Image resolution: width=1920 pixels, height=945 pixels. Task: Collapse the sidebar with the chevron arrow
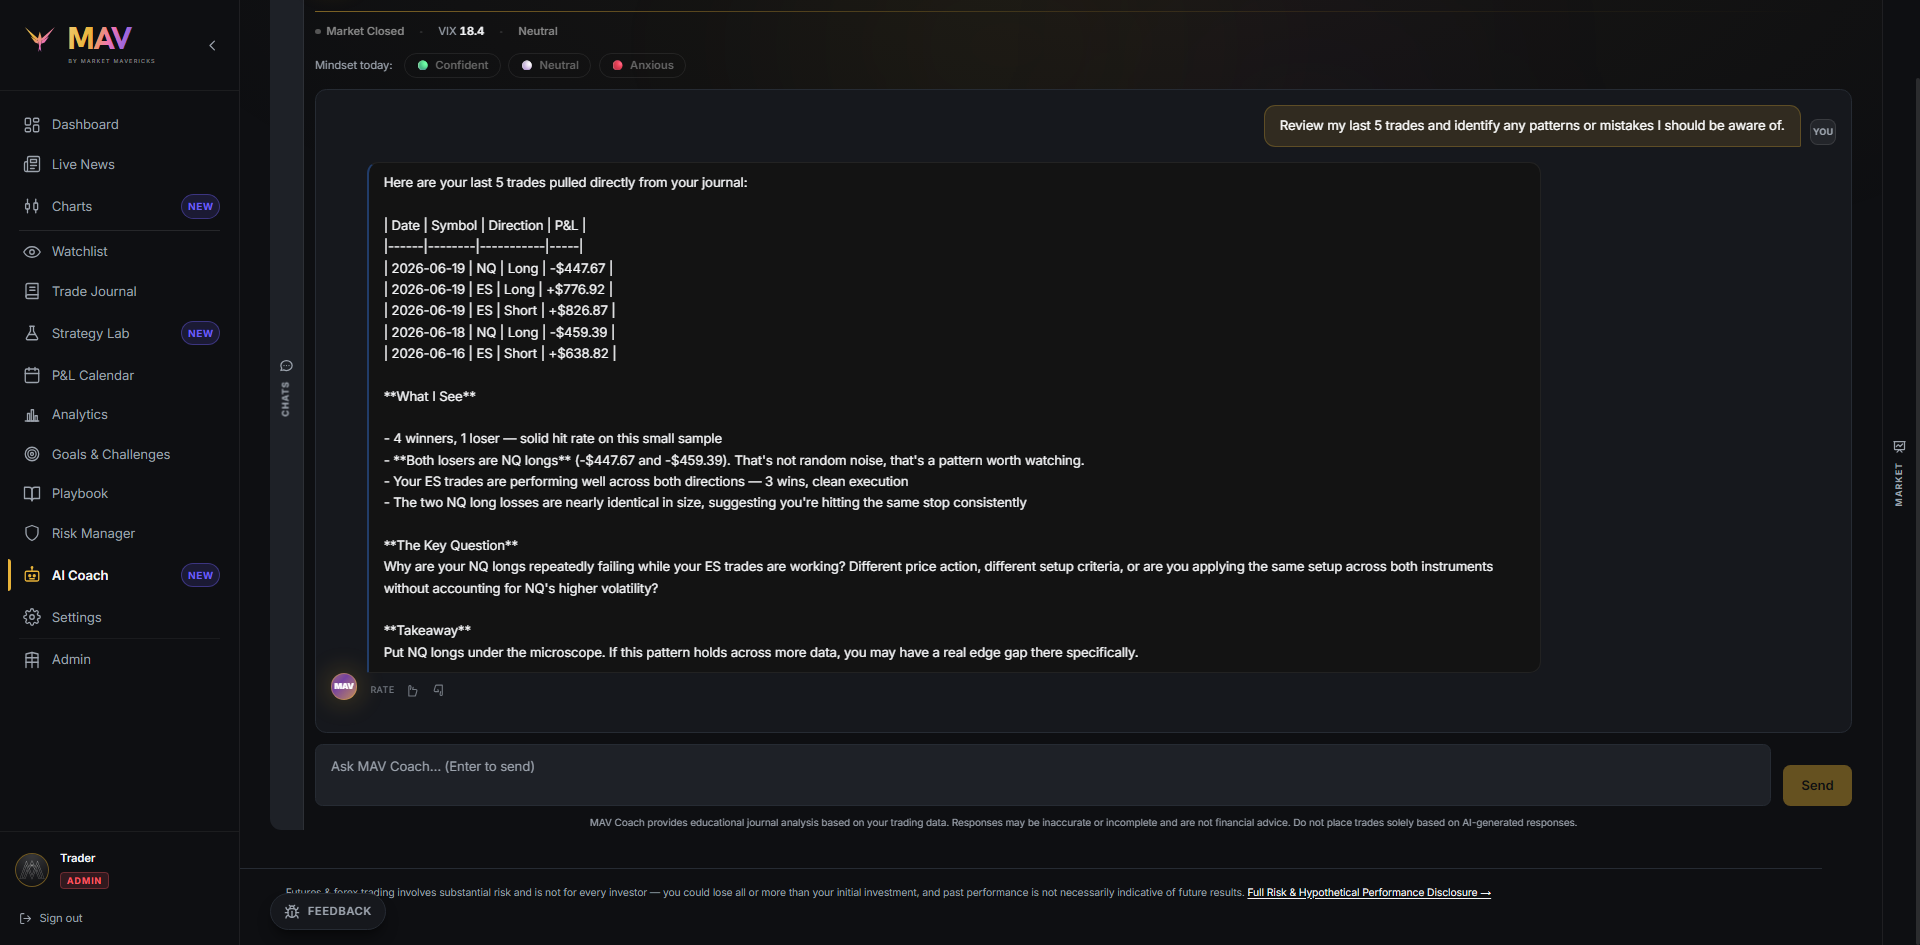[212, 45]
